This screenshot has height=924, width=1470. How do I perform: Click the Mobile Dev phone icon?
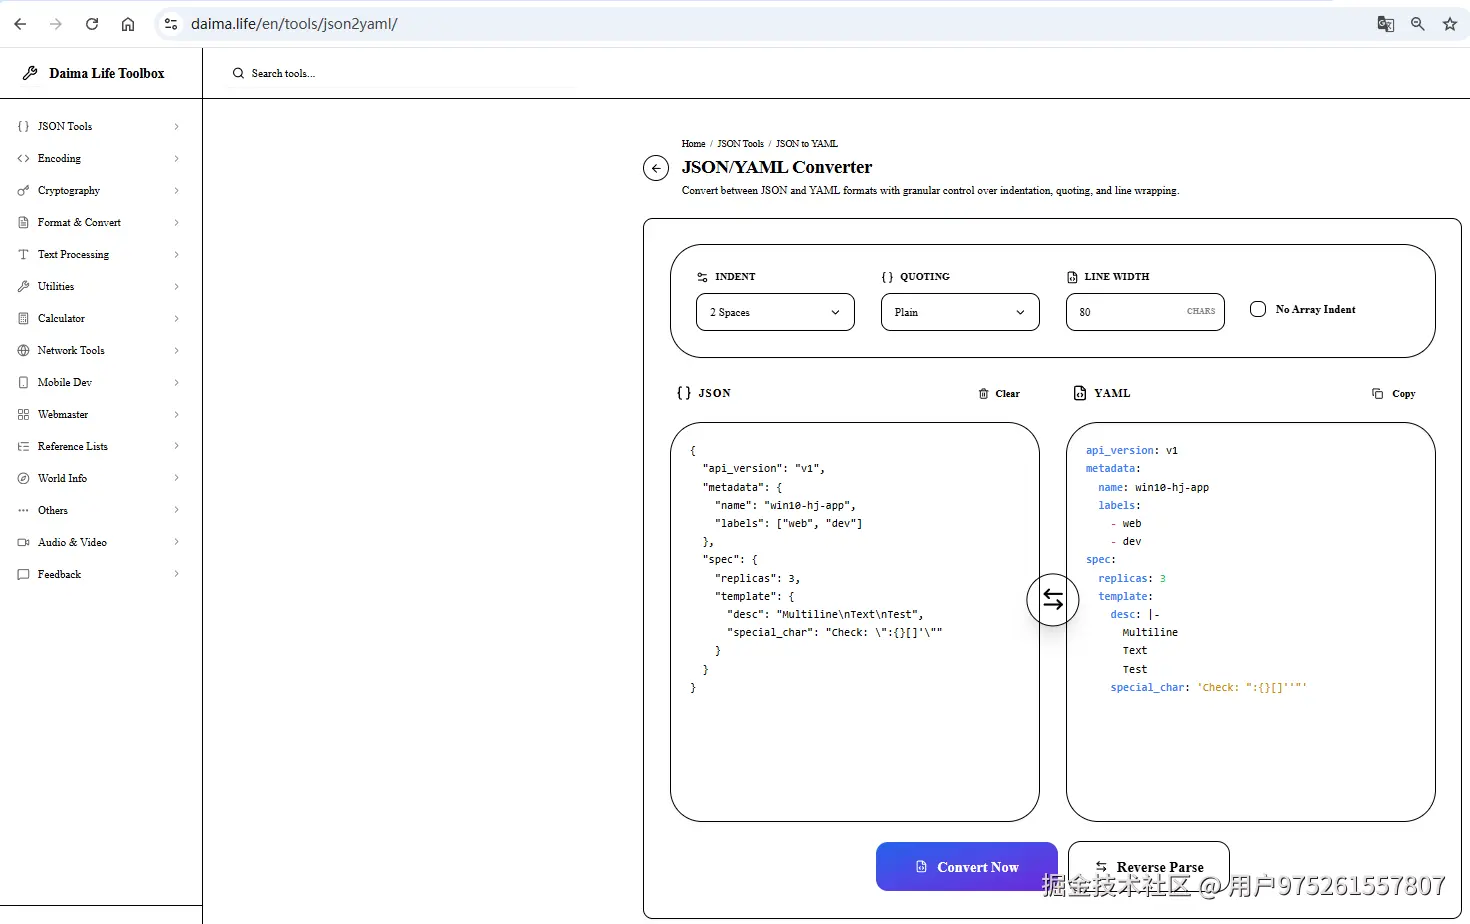click(x=23, y=382)
